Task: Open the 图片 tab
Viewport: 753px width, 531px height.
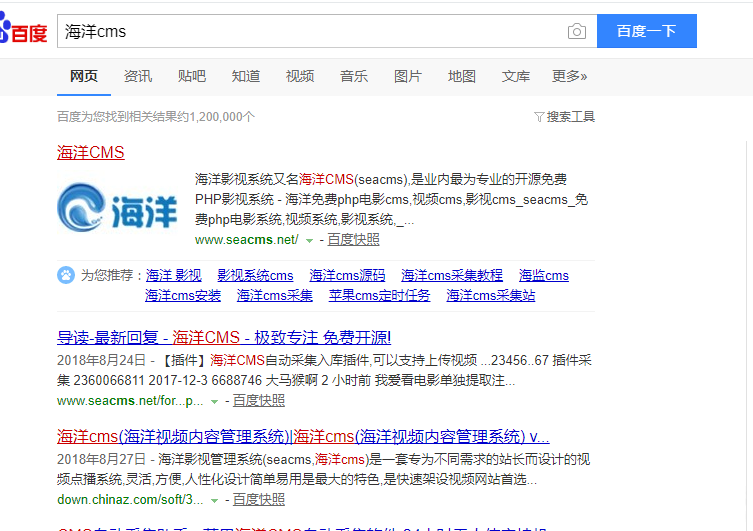Action: pyautogui.click(x=408, y=76)
